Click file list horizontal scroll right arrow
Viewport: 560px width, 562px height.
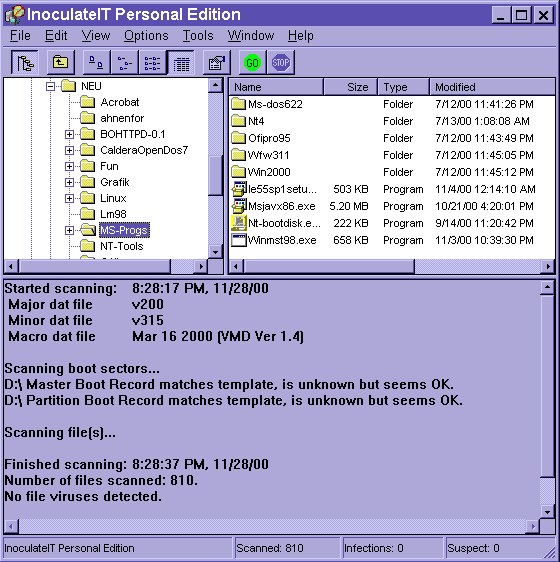click(x=548, y=266)
